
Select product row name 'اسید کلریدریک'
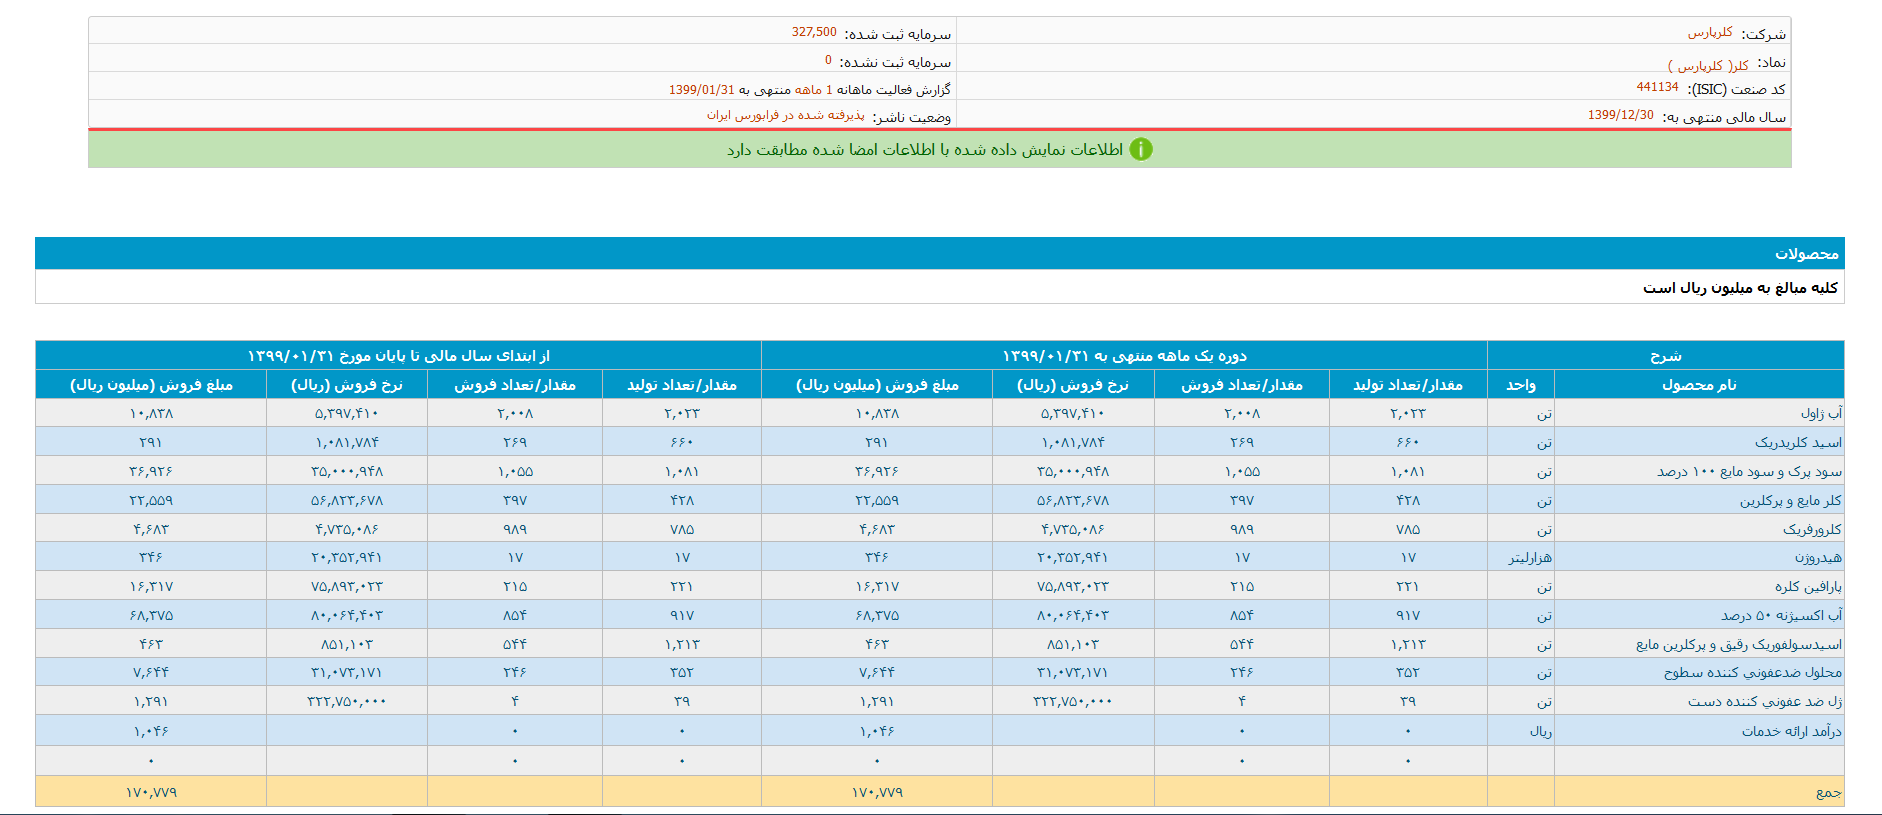(1798, 442)
